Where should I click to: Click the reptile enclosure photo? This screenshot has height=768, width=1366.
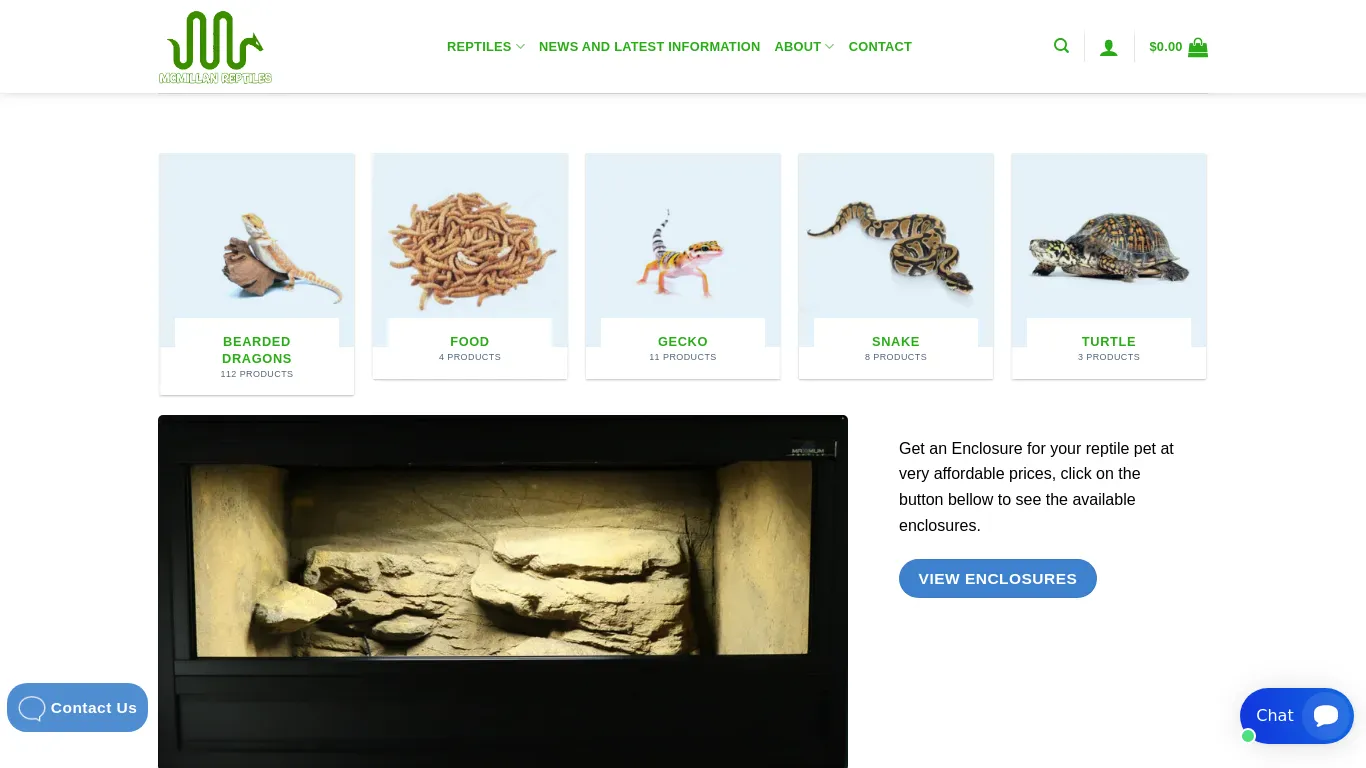point(503,592)
